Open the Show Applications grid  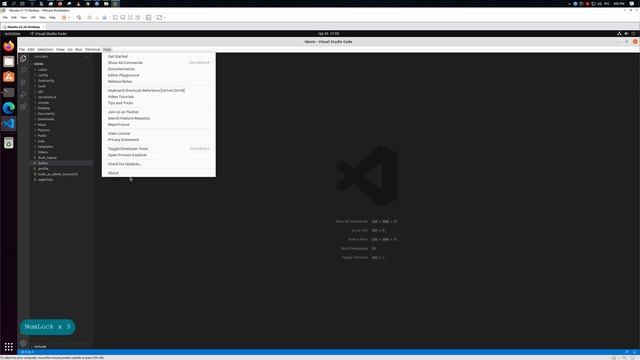coord(9,347)
